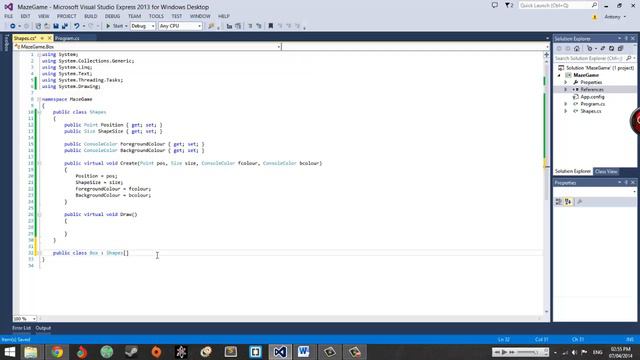Switch to the Class View tab
640x360 pixels.
pos(606,172)
